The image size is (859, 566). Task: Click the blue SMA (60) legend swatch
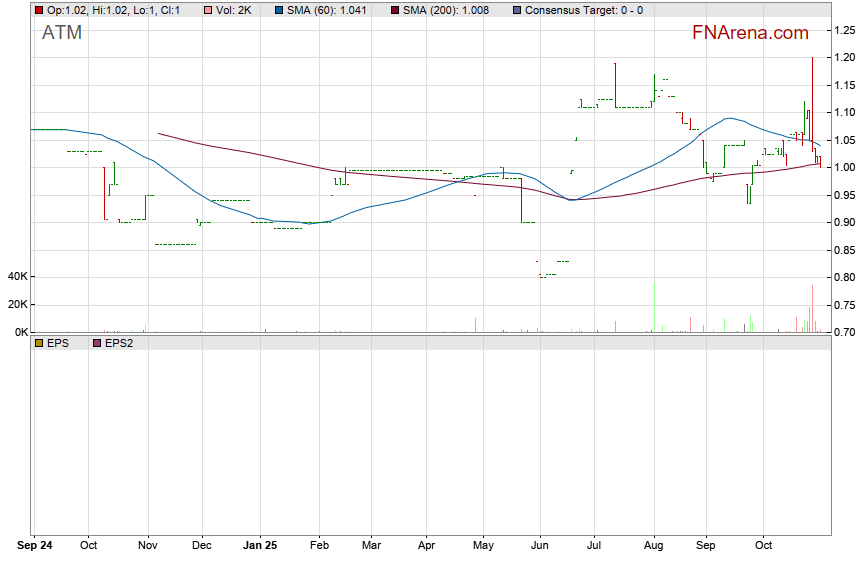(279, 10)
